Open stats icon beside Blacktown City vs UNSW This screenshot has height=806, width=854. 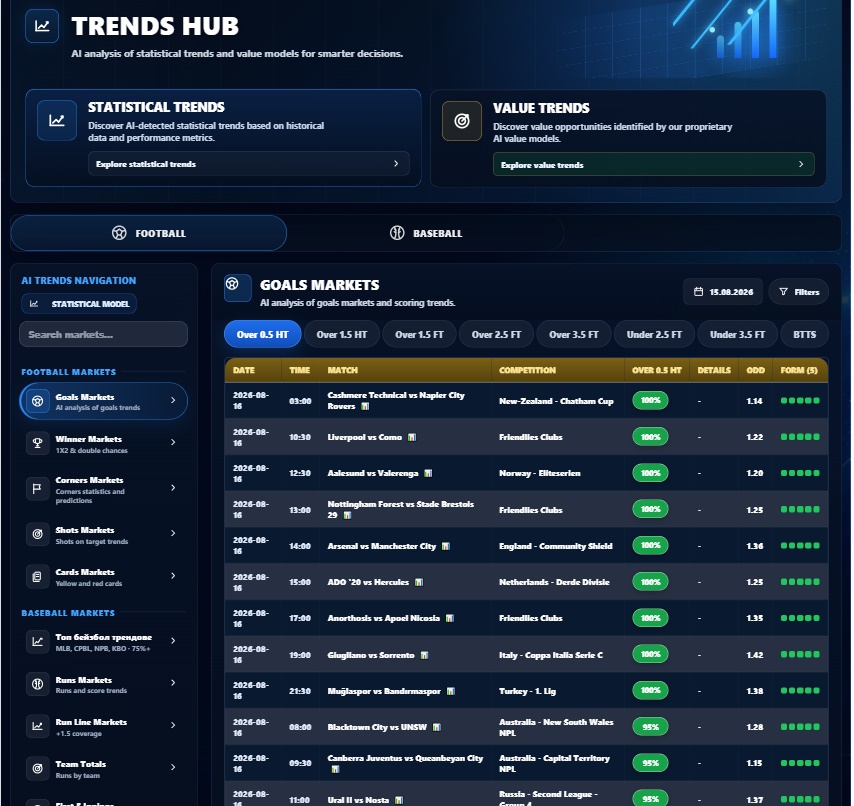tap(436, 727)
